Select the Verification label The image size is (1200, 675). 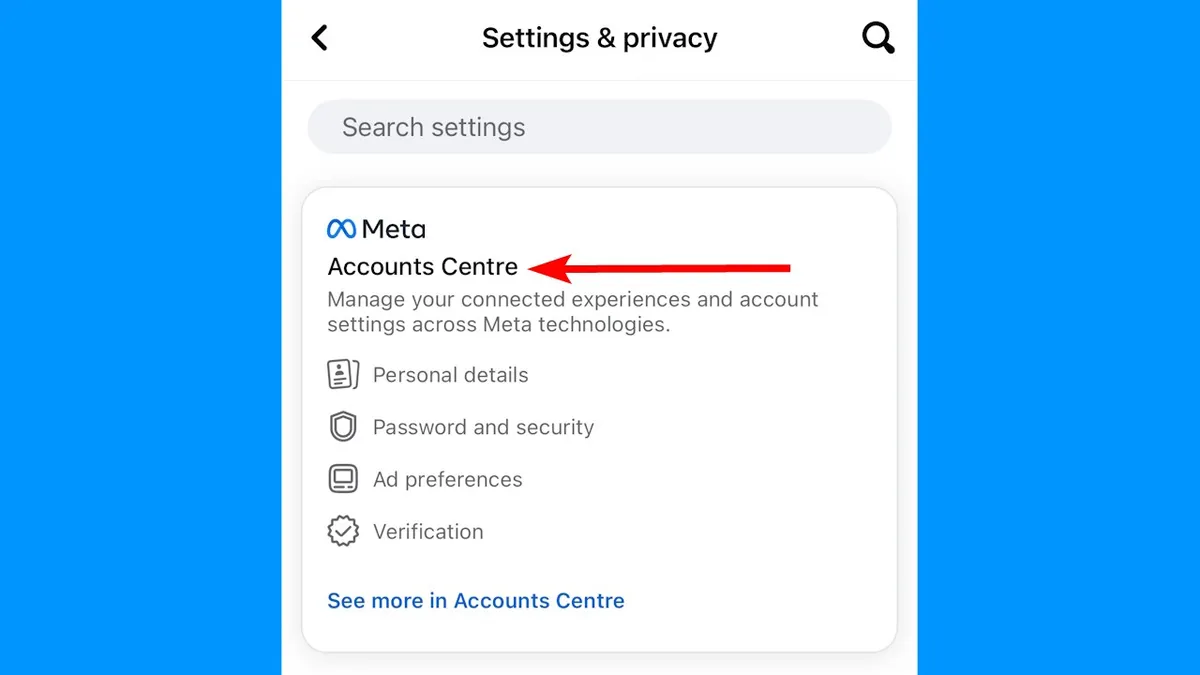(428, 531)
